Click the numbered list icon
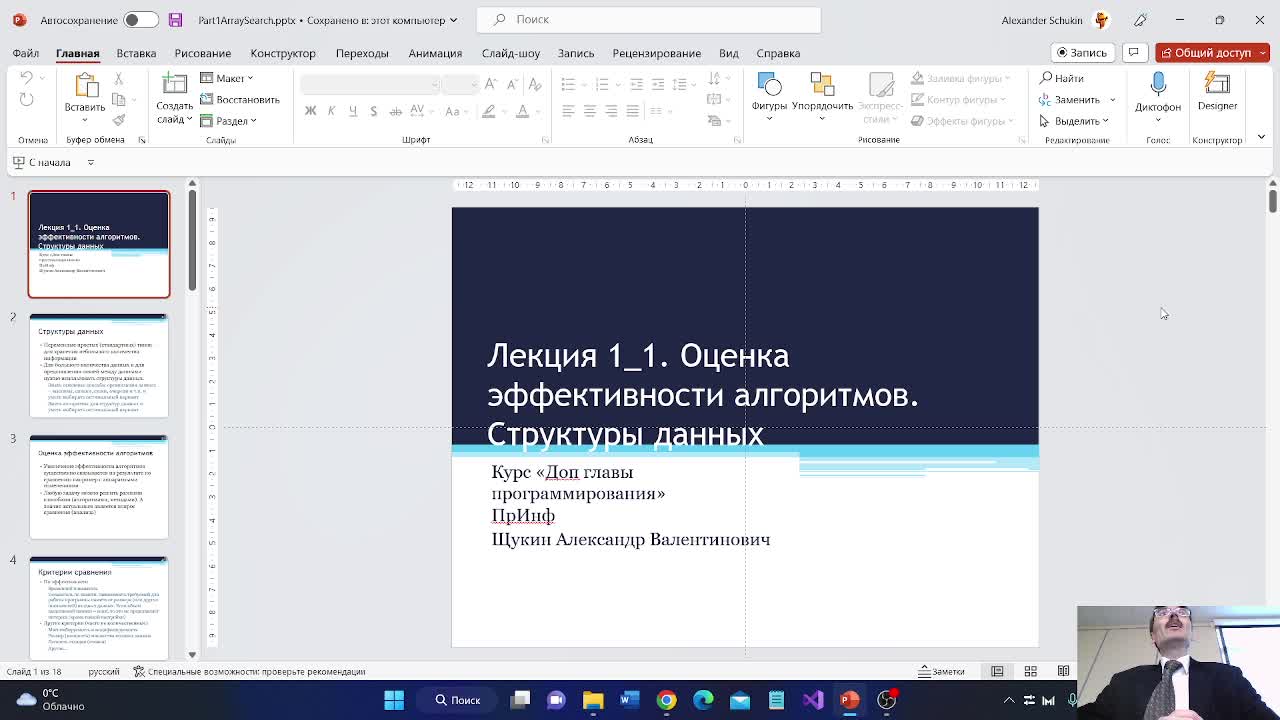This screenshot has width=1280, height=720. click(x=601, y=84)
